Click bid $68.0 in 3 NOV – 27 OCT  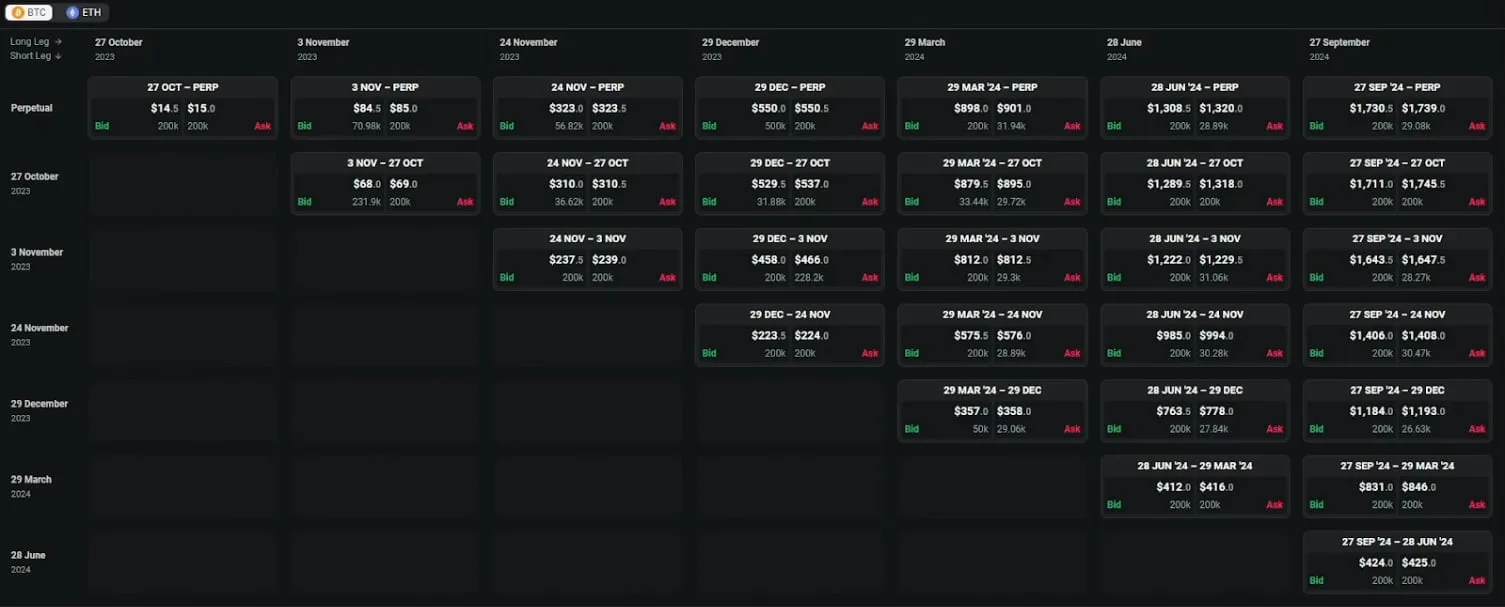click(x=367, y=184)
